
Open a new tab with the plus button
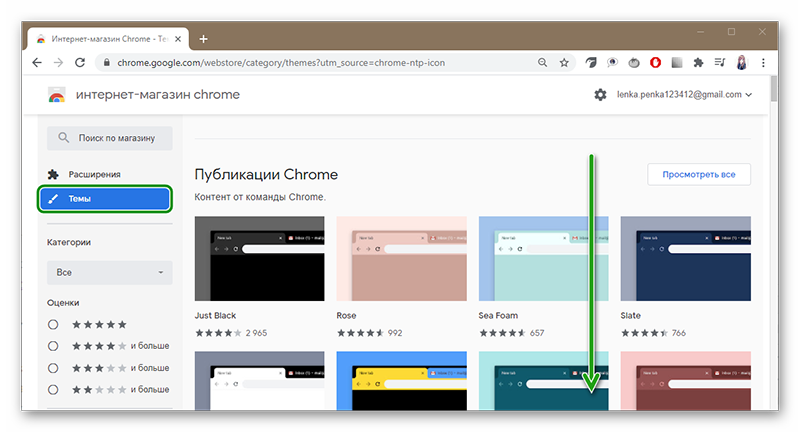[203, 39]
